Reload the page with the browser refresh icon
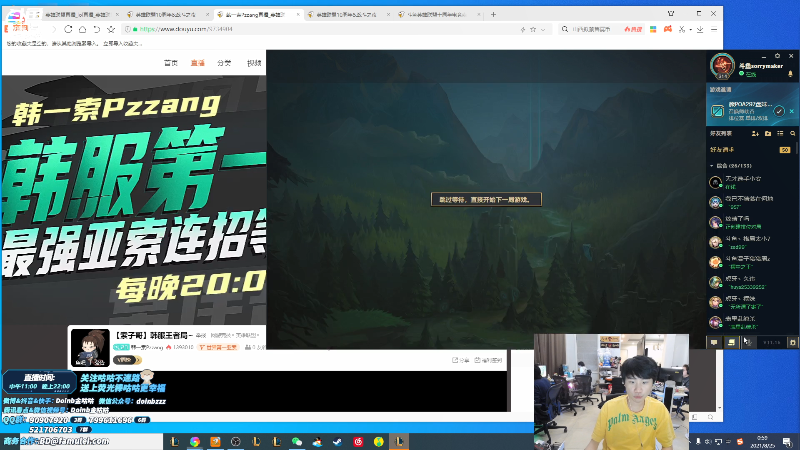800x450 pixels. click(68, 30)
